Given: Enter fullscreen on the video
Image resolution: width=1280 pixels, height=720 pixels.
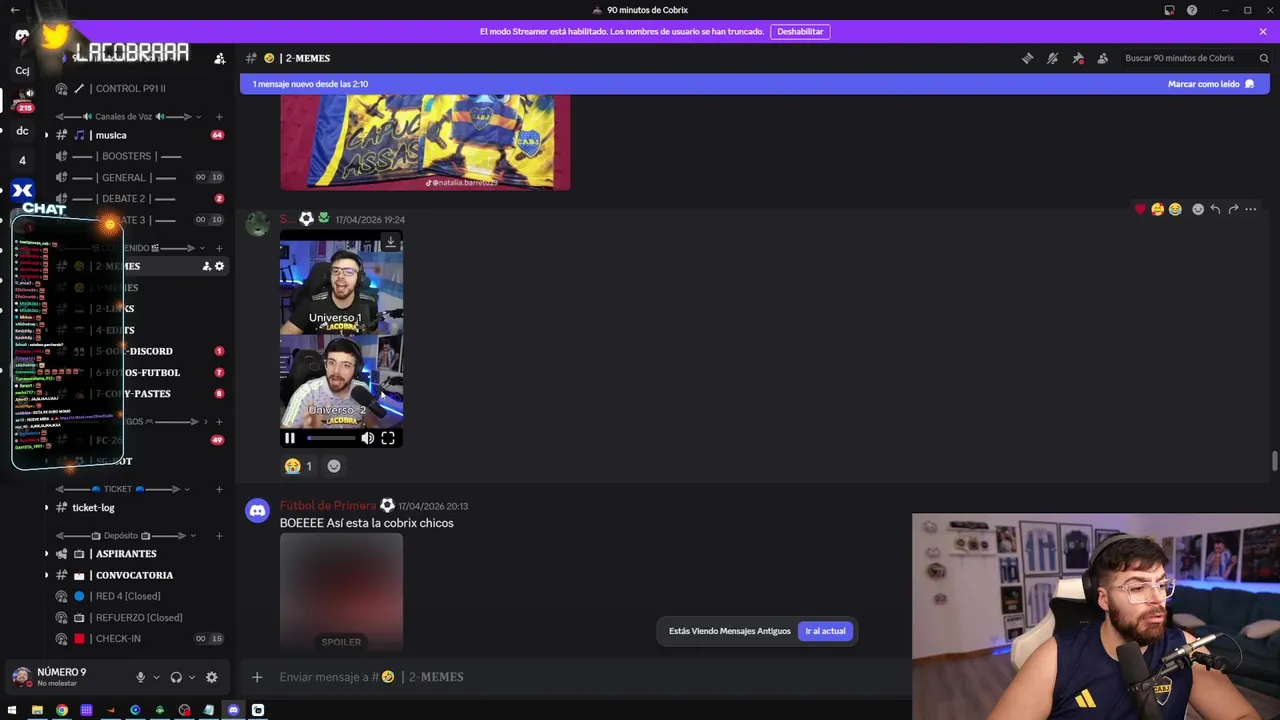Looking at the screenshot, I should [388, 438].
